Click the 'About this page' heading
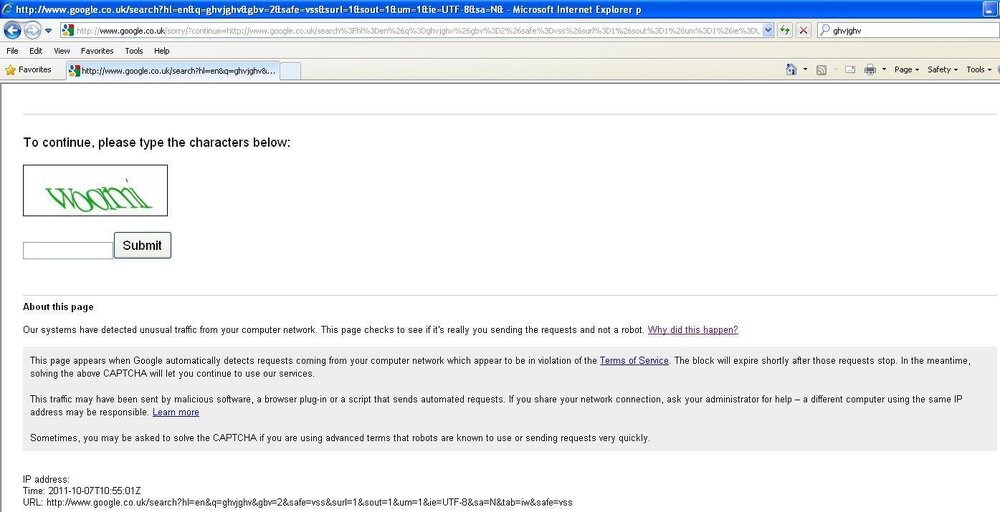Screen dimensions: 1000x512 point(58,307)
